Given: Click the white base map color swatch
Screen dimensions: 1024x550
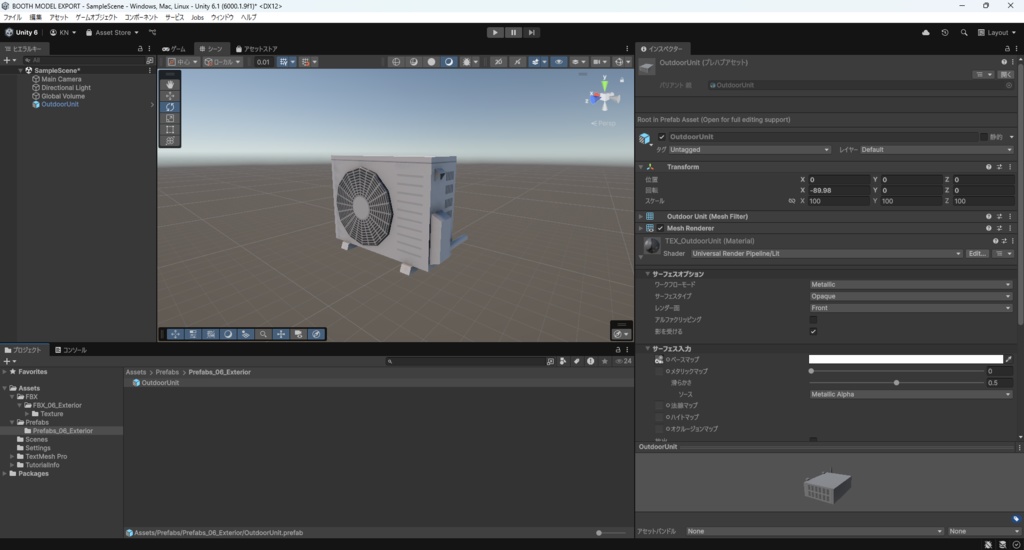Looking at the screenshot, I should tap(906, 359).
